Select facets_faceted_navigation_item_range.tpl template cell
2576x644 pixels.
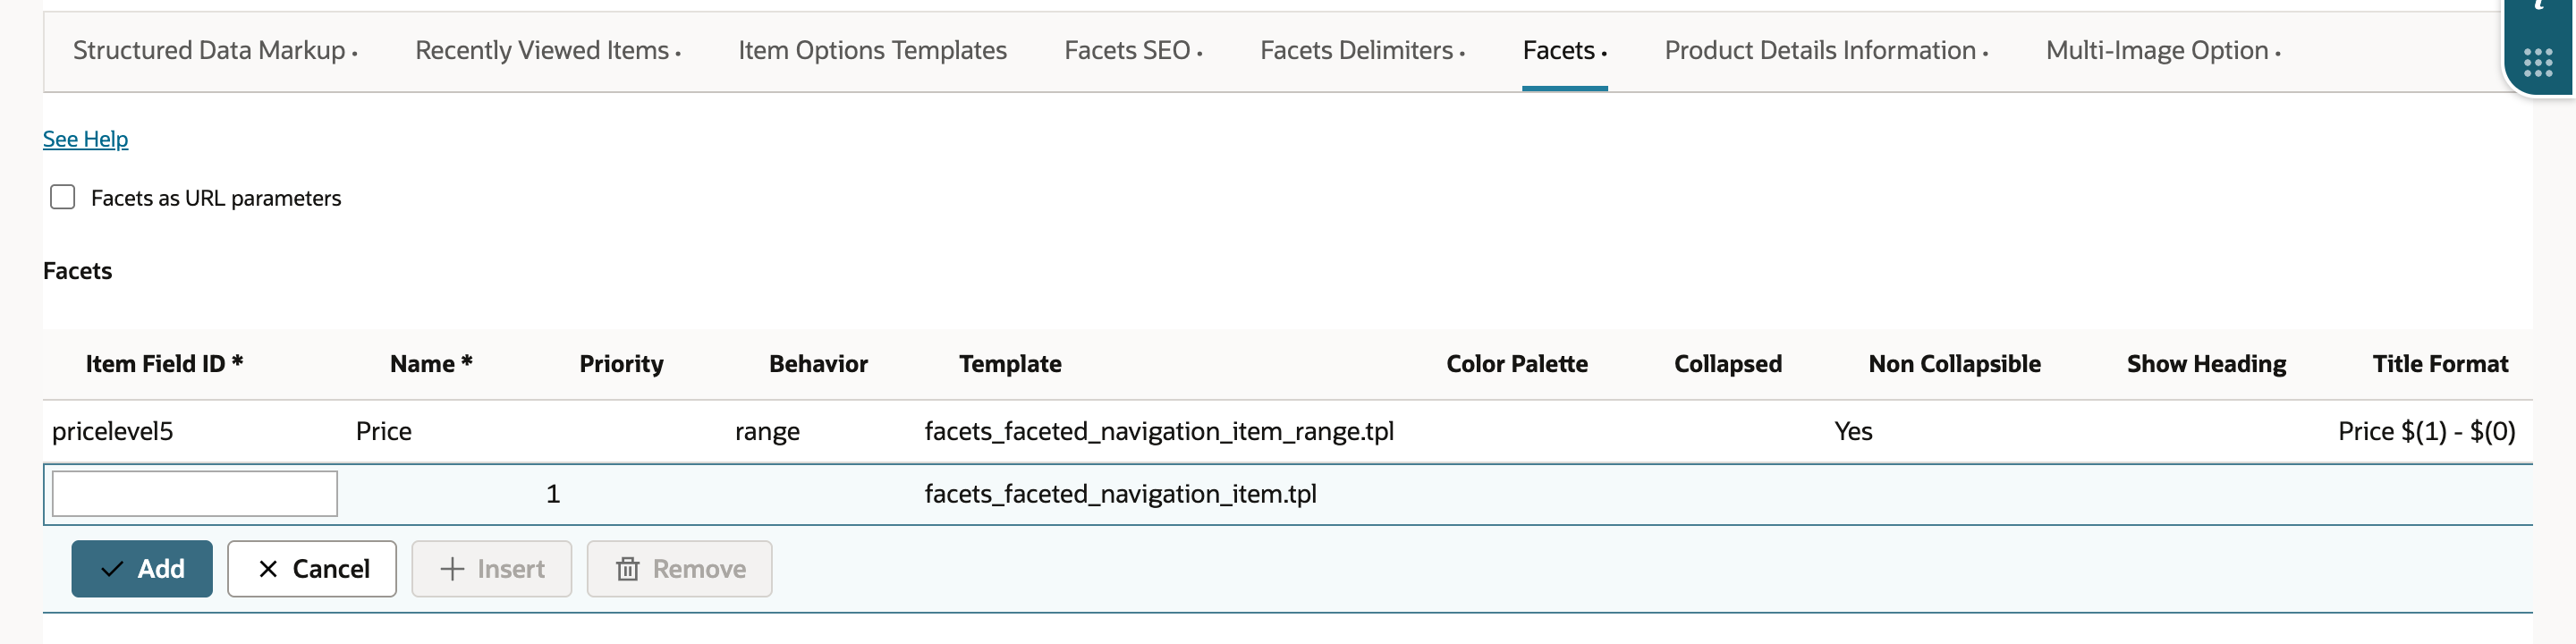pyautogui.click(x=1159, y=431)
